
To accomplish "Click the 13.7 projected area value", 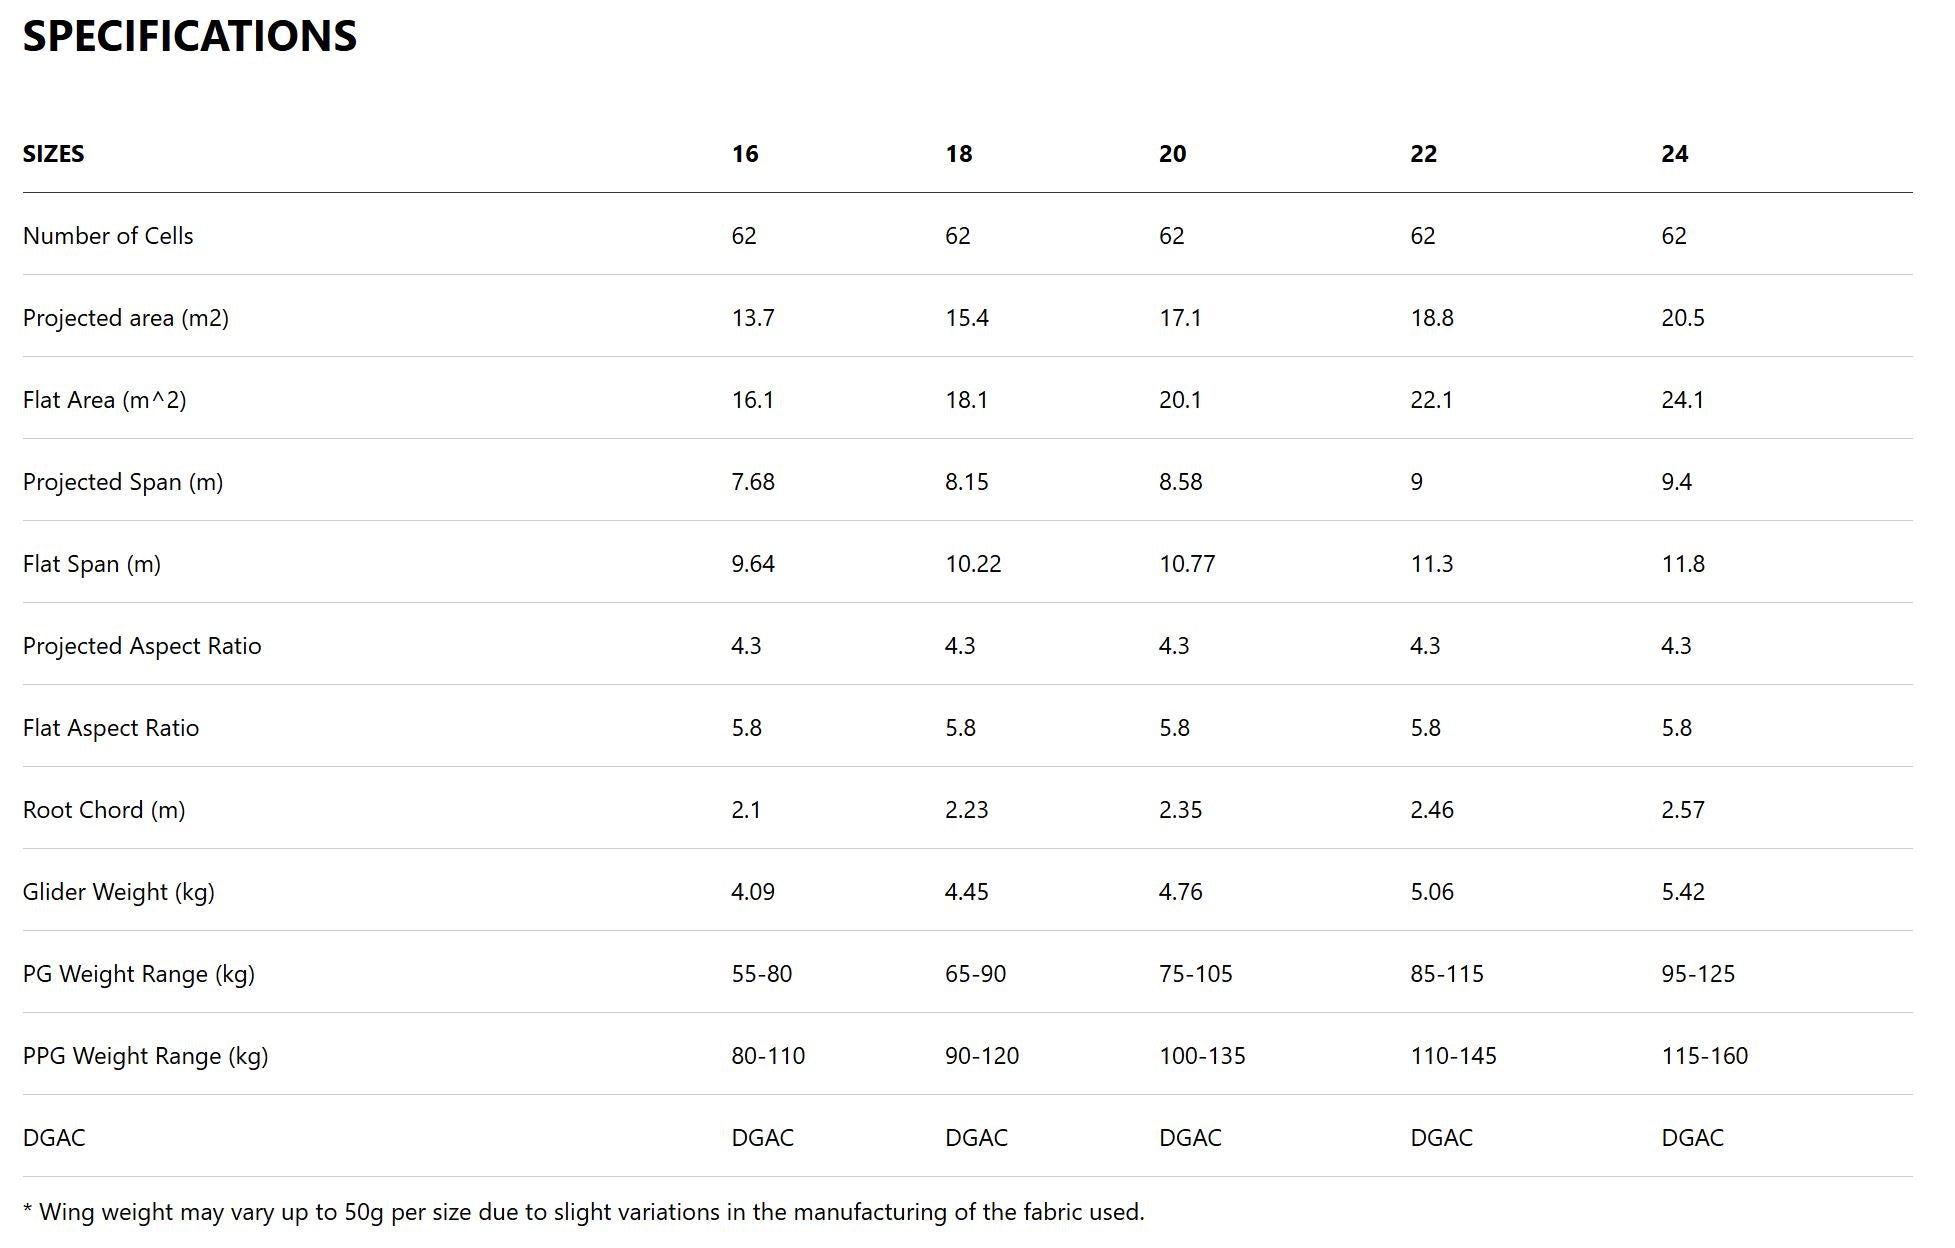I will point(752,318).
